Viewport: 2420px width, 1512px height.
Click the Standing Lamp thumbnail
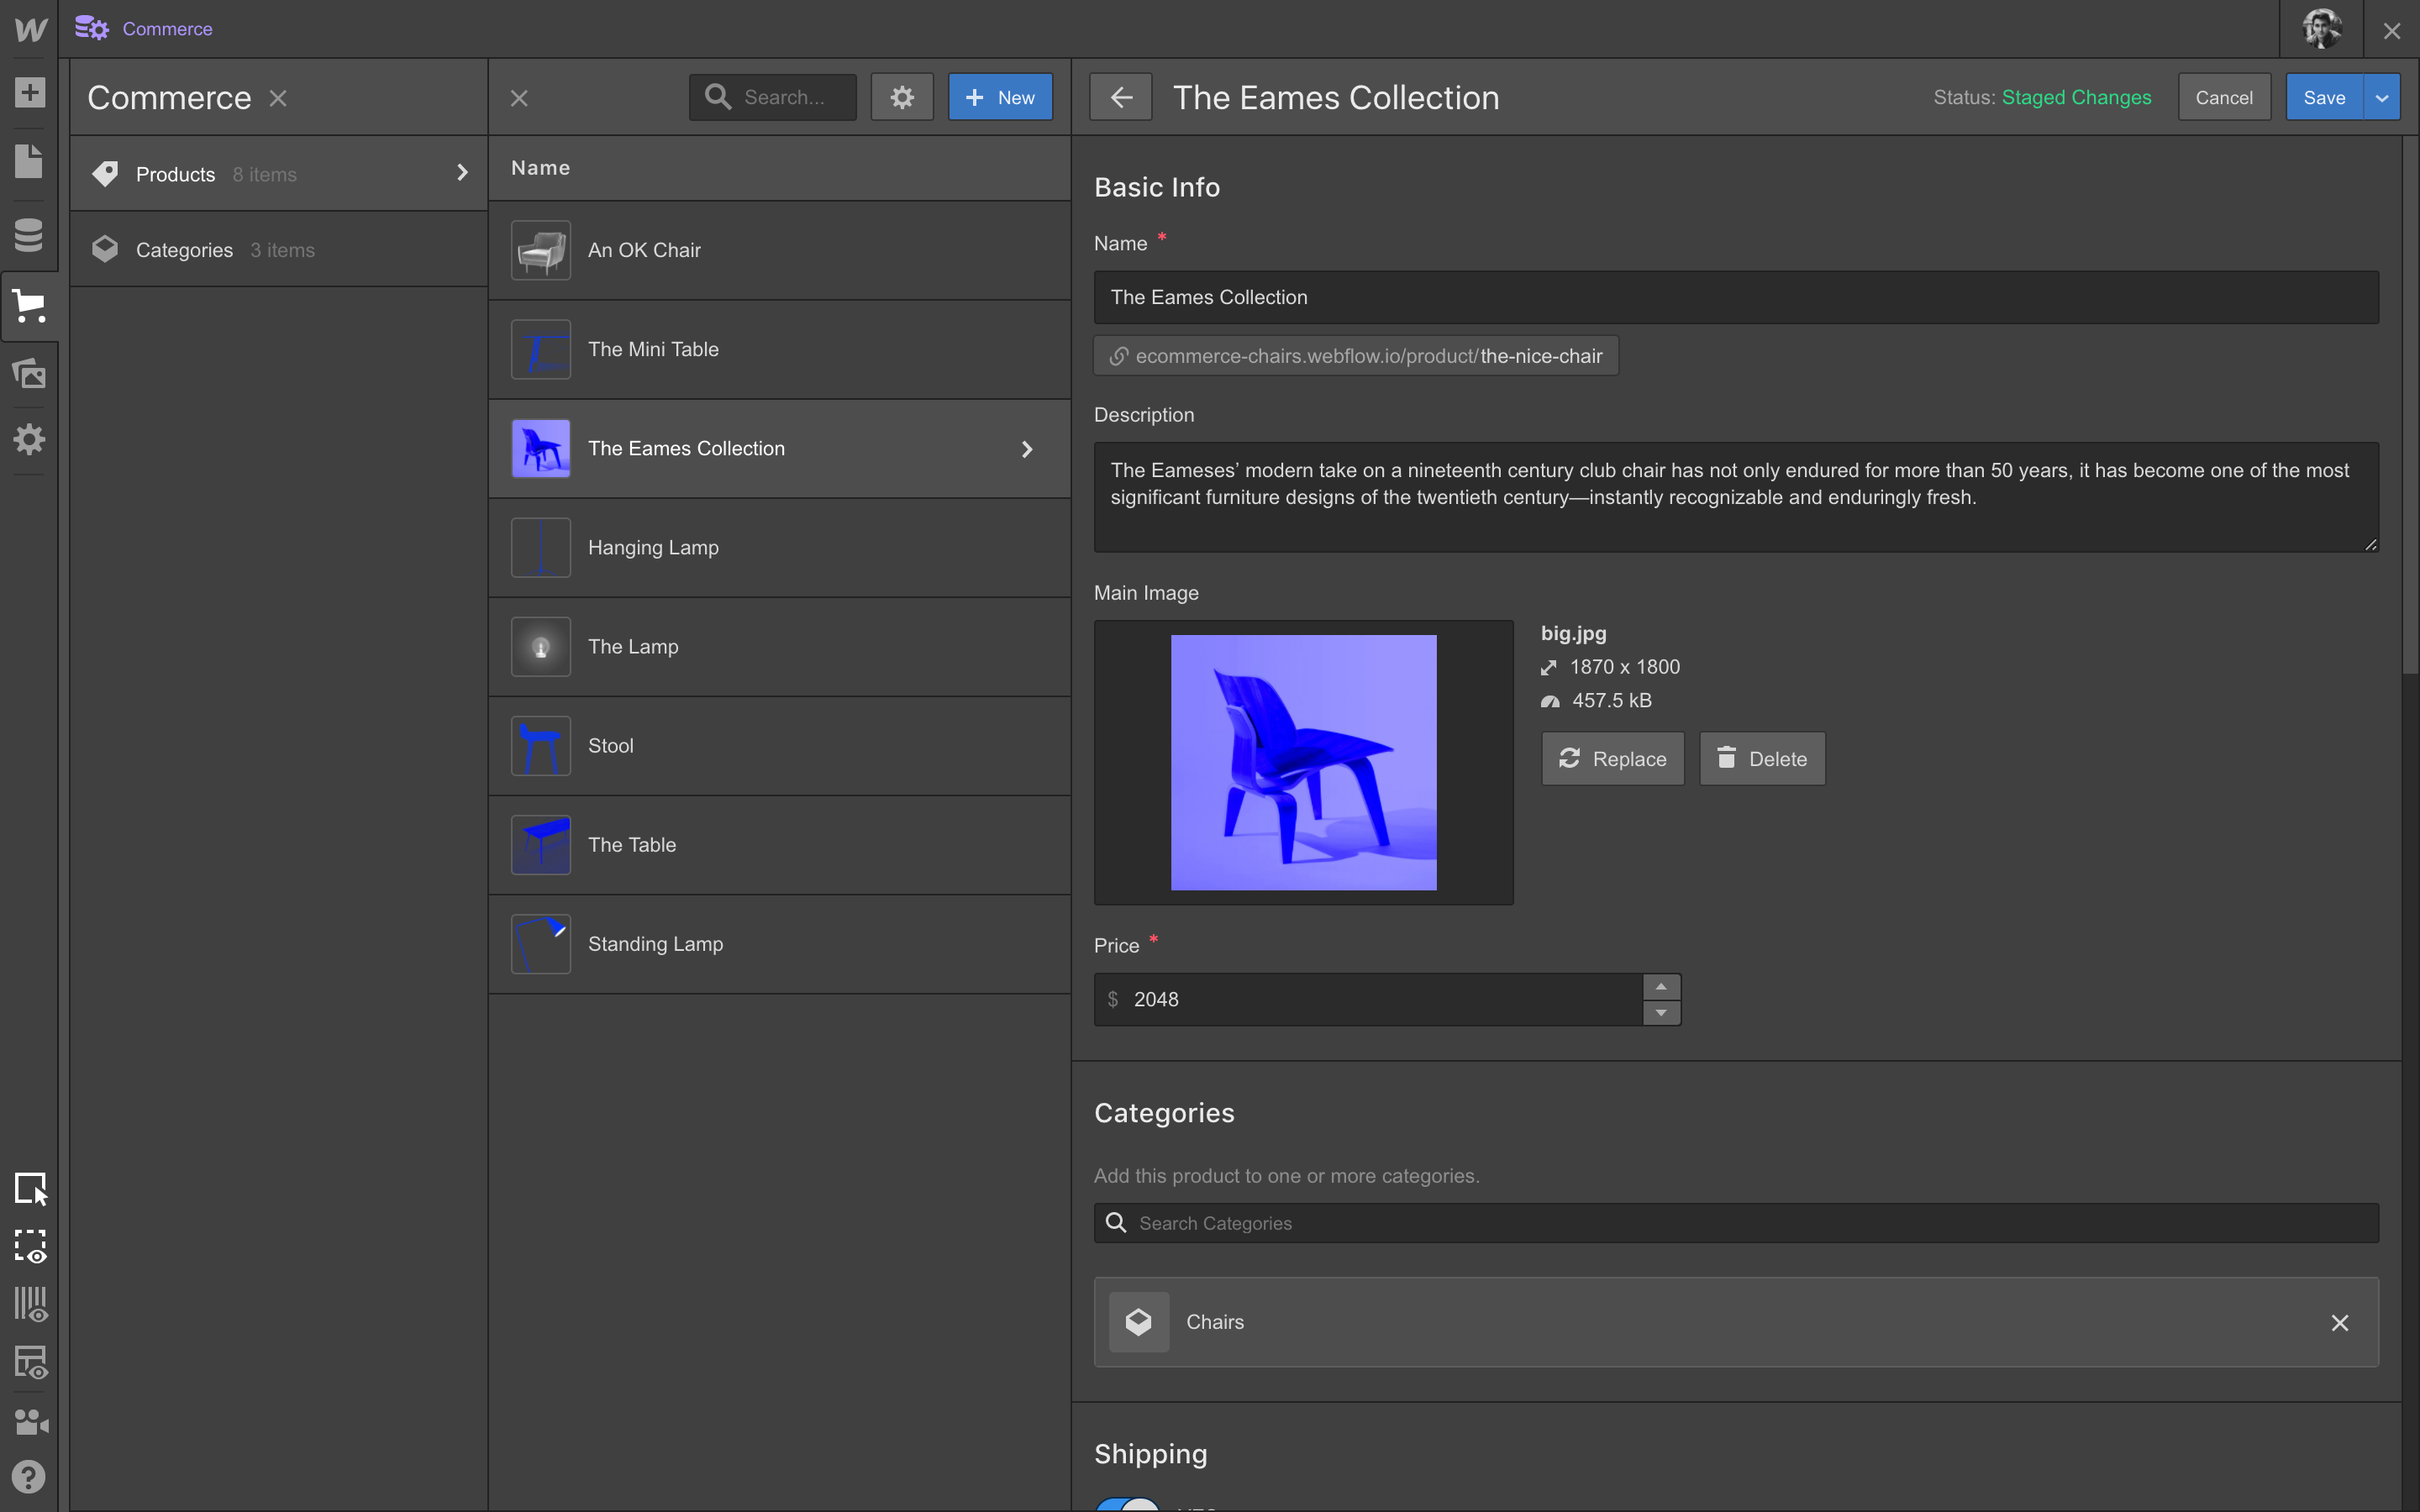(x=541, y=944)
